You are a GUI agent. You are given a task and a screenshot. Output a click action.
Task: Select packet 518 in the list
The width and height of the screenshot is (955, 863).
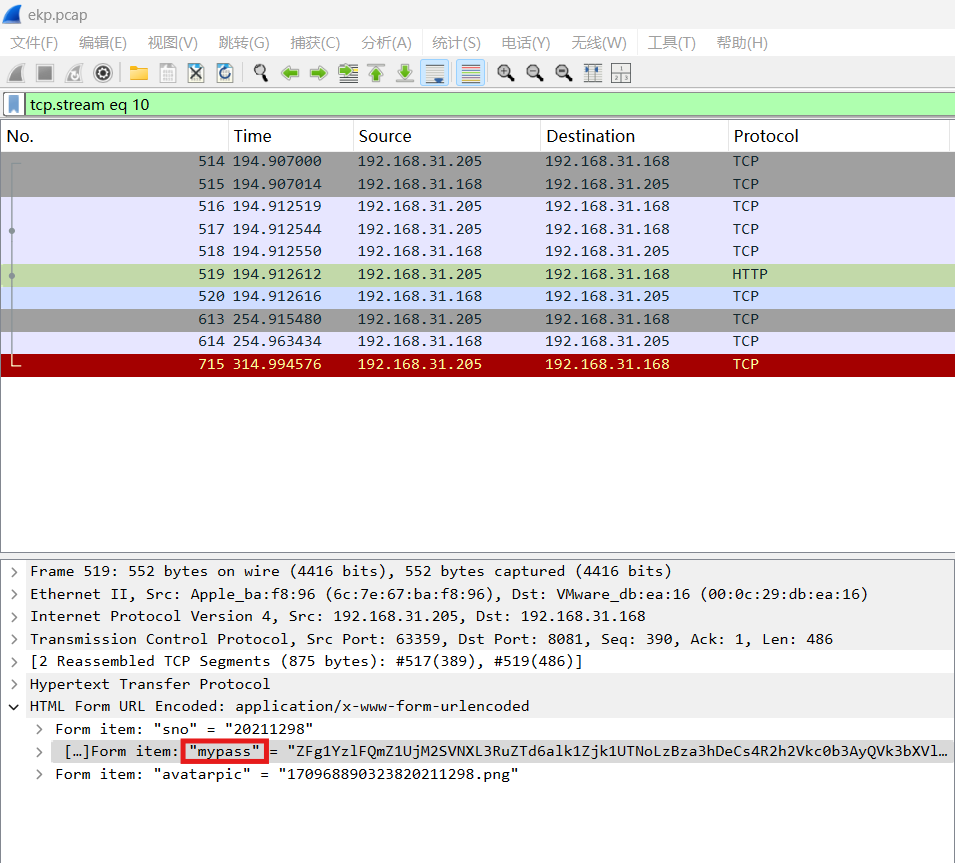[x=478, y=252]
